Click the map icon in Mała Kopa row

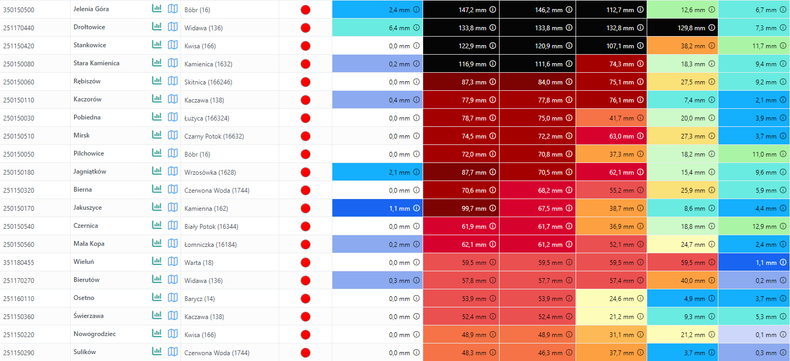pos(173,244)
